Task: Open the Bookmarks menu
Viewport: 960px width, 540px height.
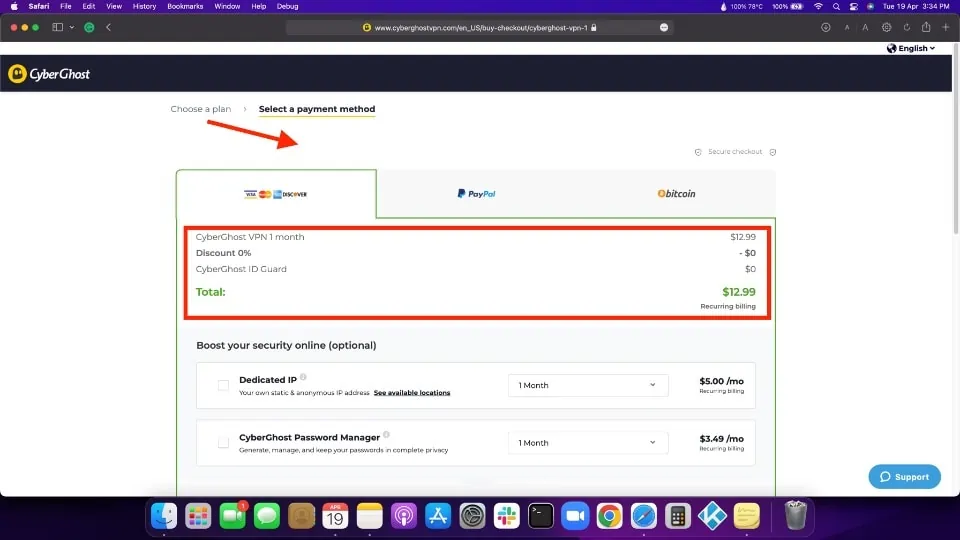Action: coord(185,6)
